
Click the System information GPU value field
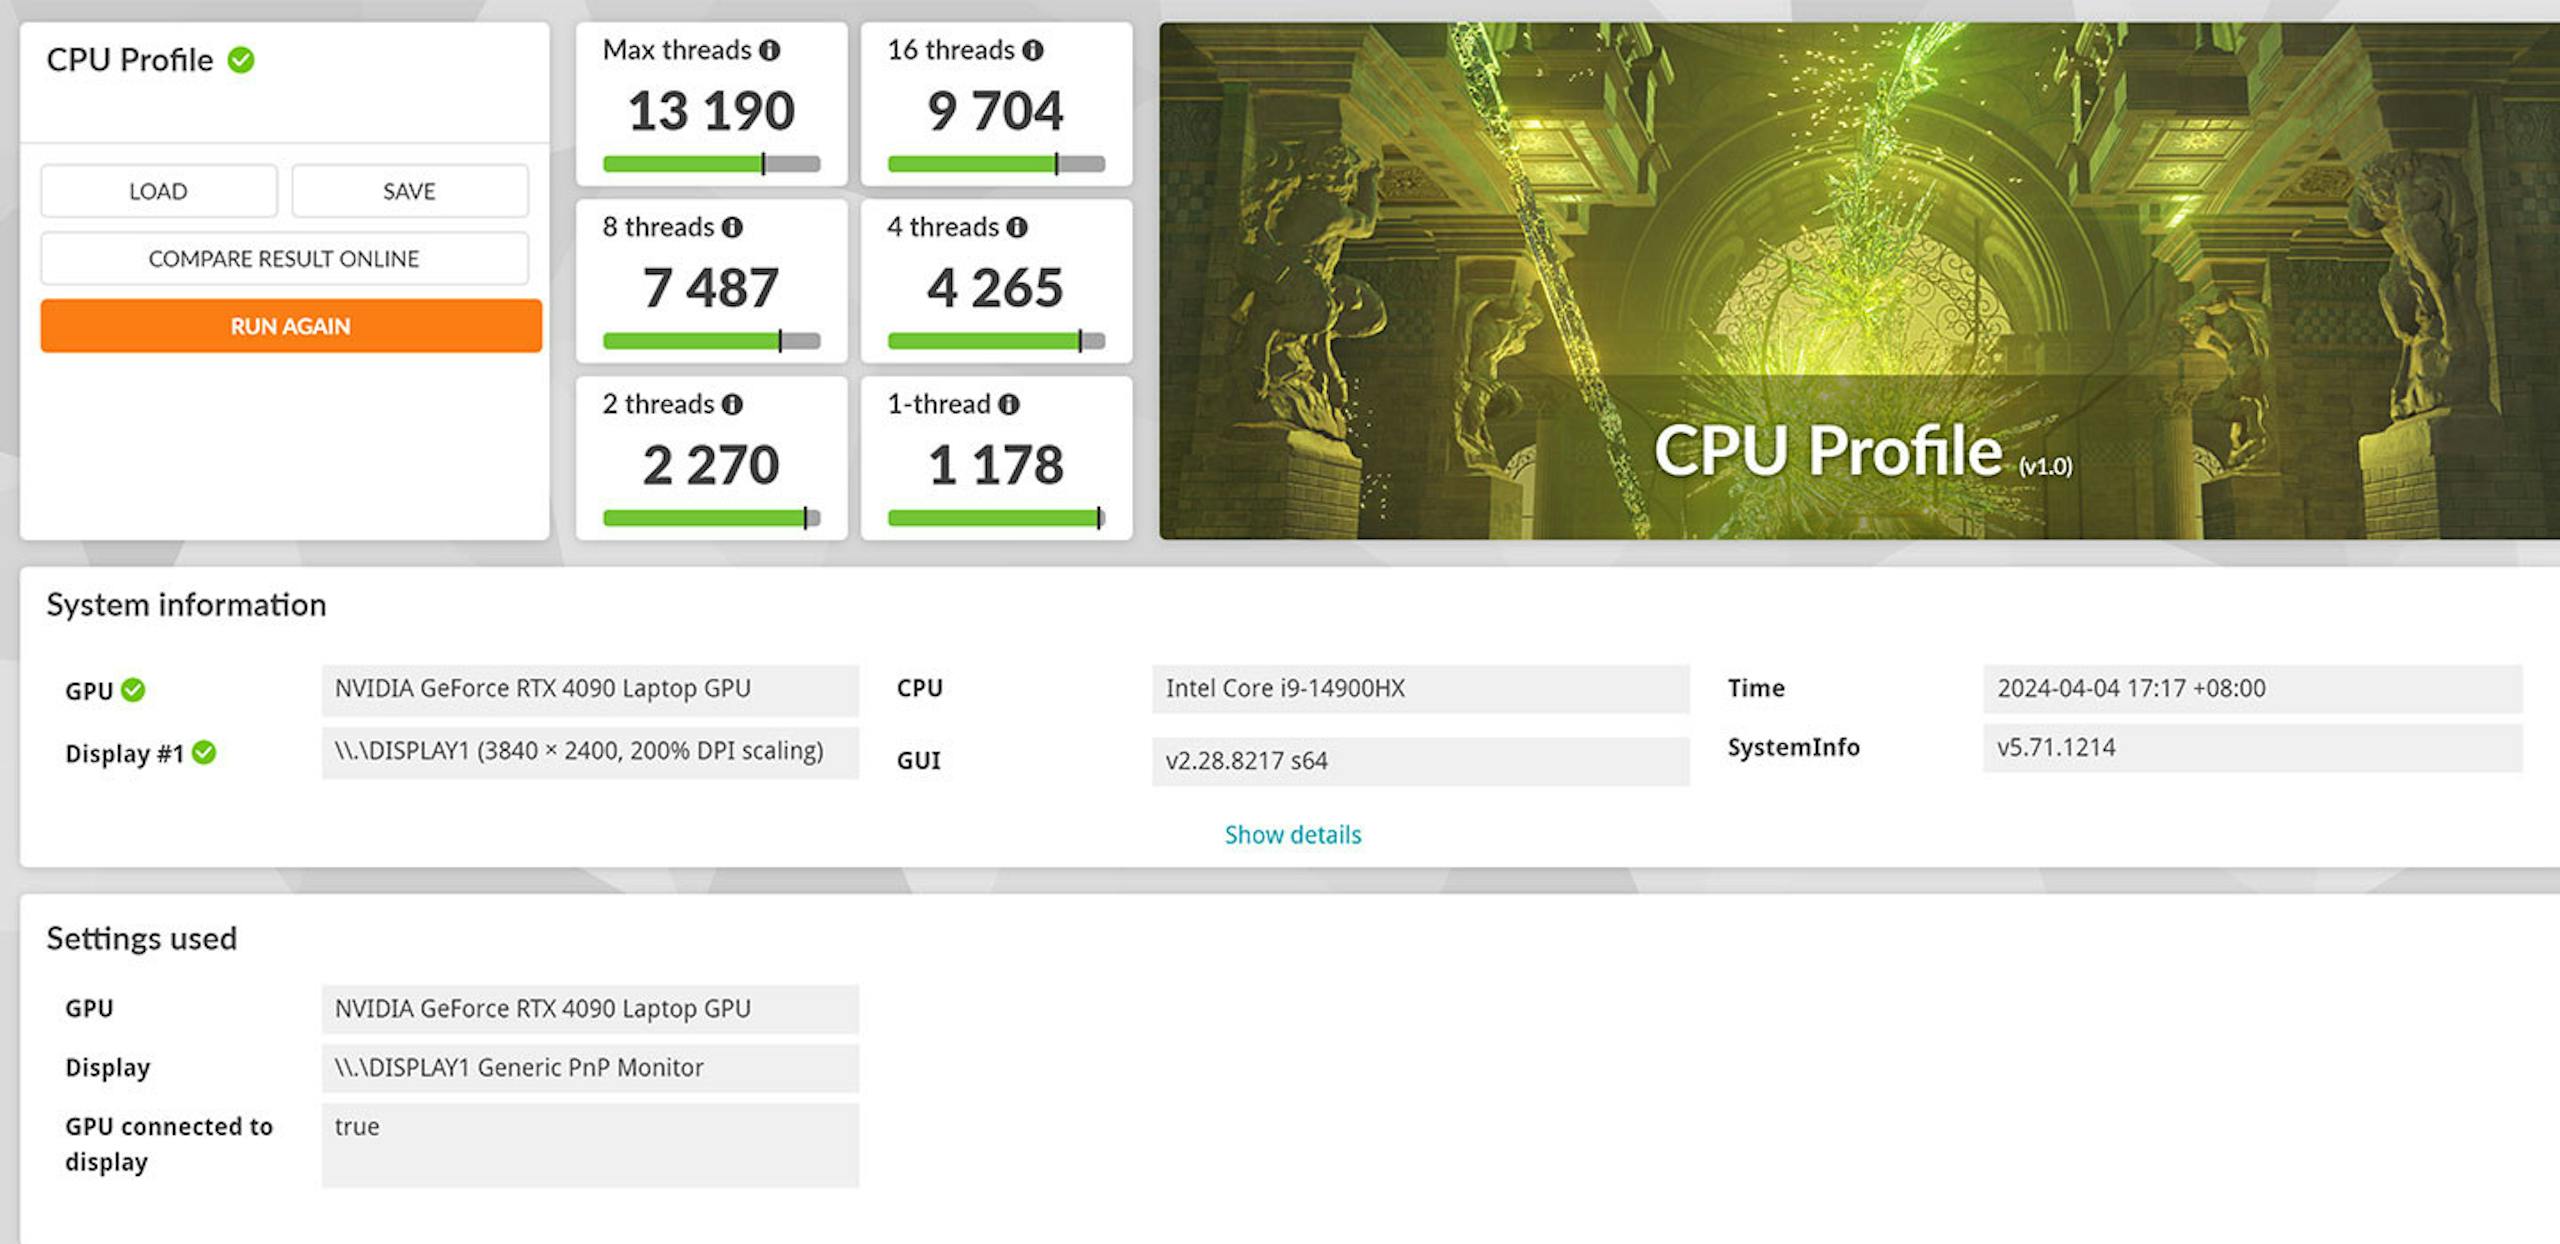590,689
